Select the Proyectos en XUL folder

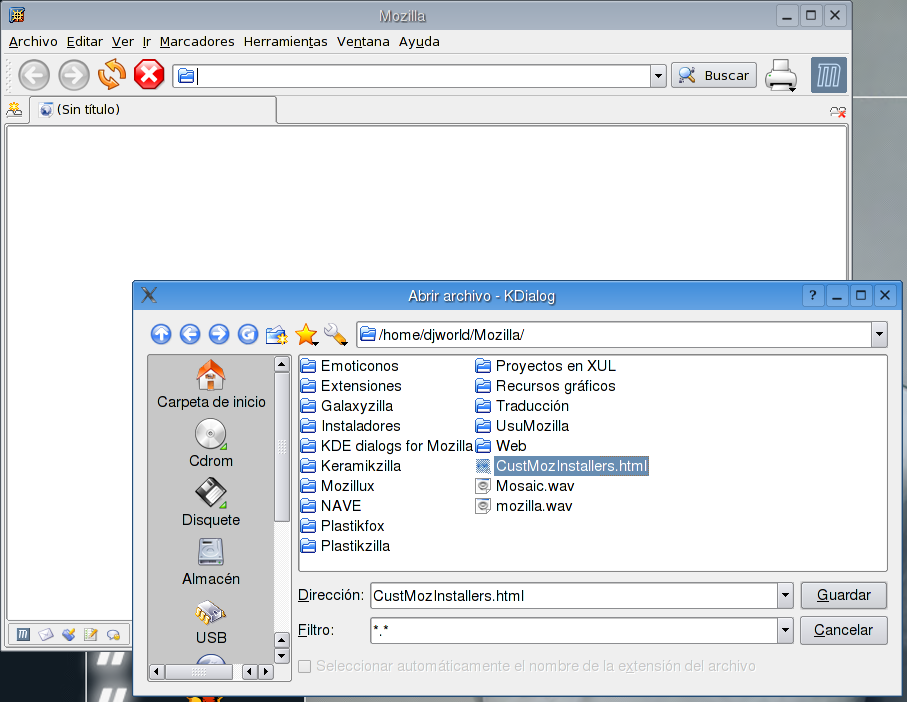tap(545, 366)
